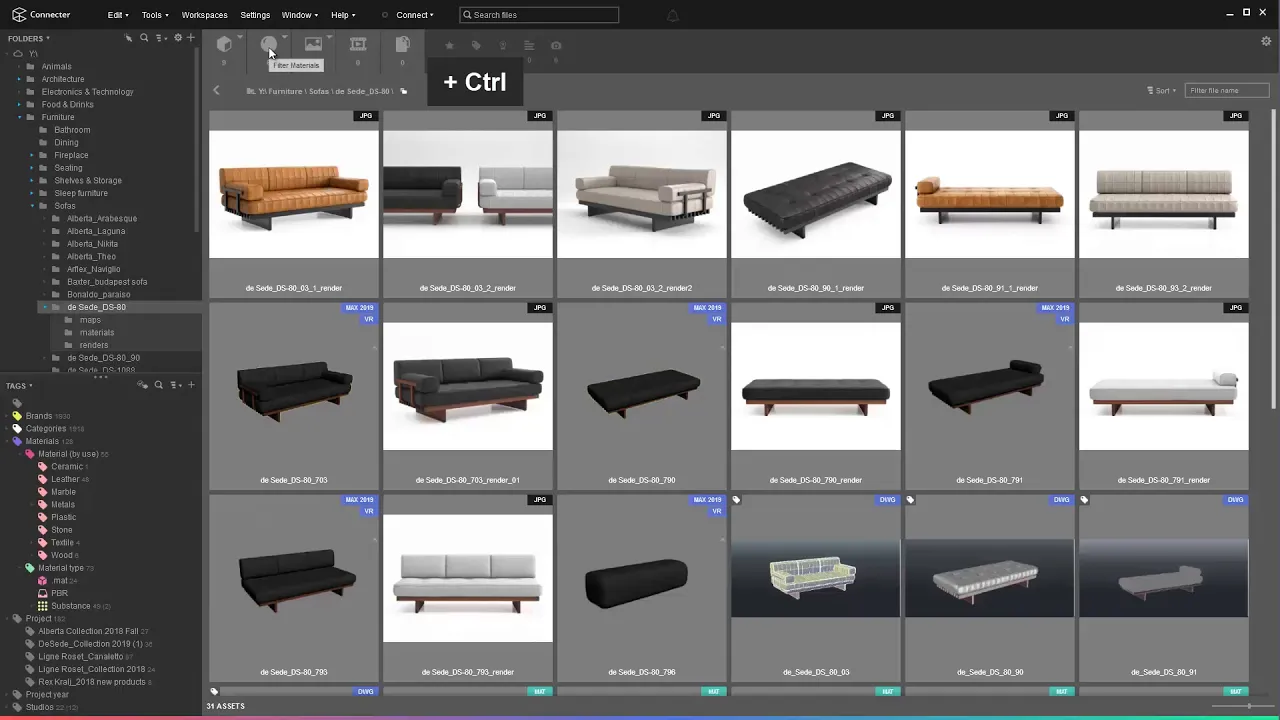Select the PBR tag
Viewport: 1280px width, 720px height.
[59, 593]
